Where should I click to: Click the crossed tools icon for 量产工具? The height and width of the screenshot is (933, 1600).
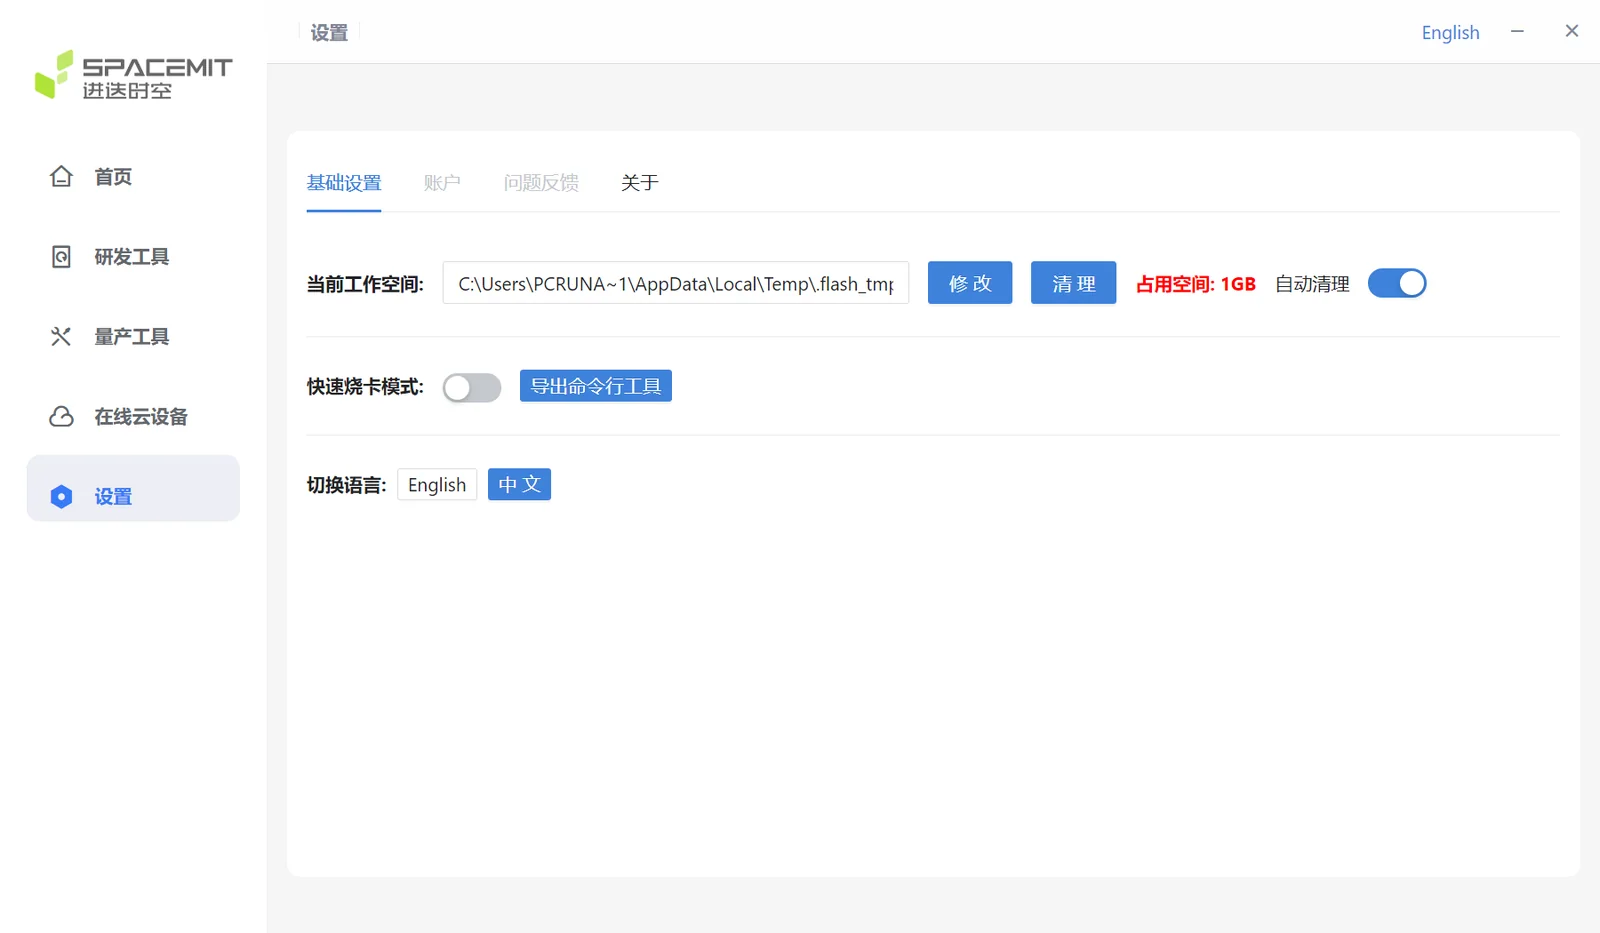[x=61, y=336]
